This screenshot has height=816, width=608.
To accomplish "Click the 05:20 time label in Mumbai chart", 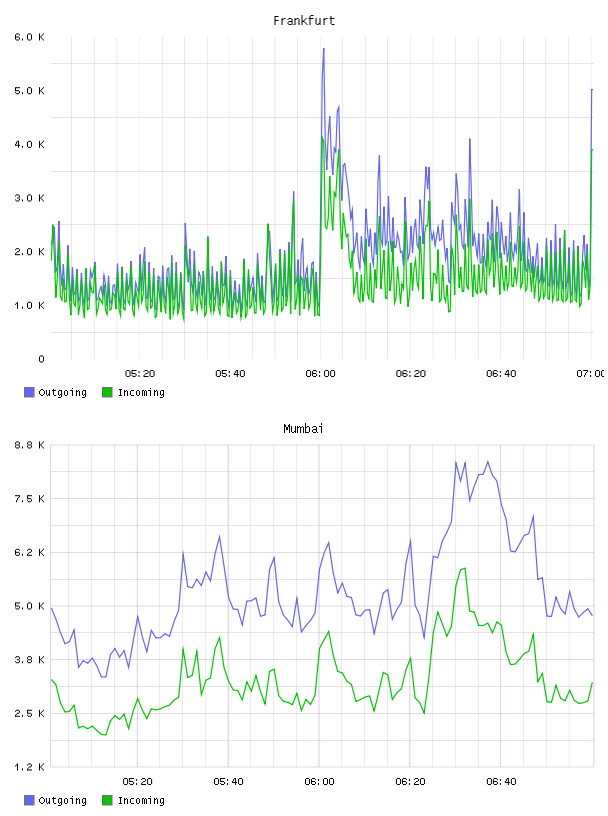I will coord(137,781).
